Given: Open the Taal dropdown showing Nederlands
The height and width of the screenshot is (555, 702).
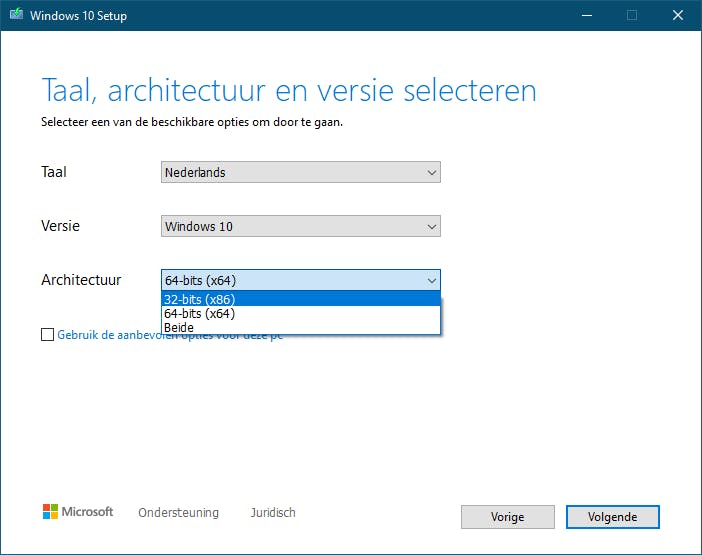Looking at the screenshot, I should [301, 172].
